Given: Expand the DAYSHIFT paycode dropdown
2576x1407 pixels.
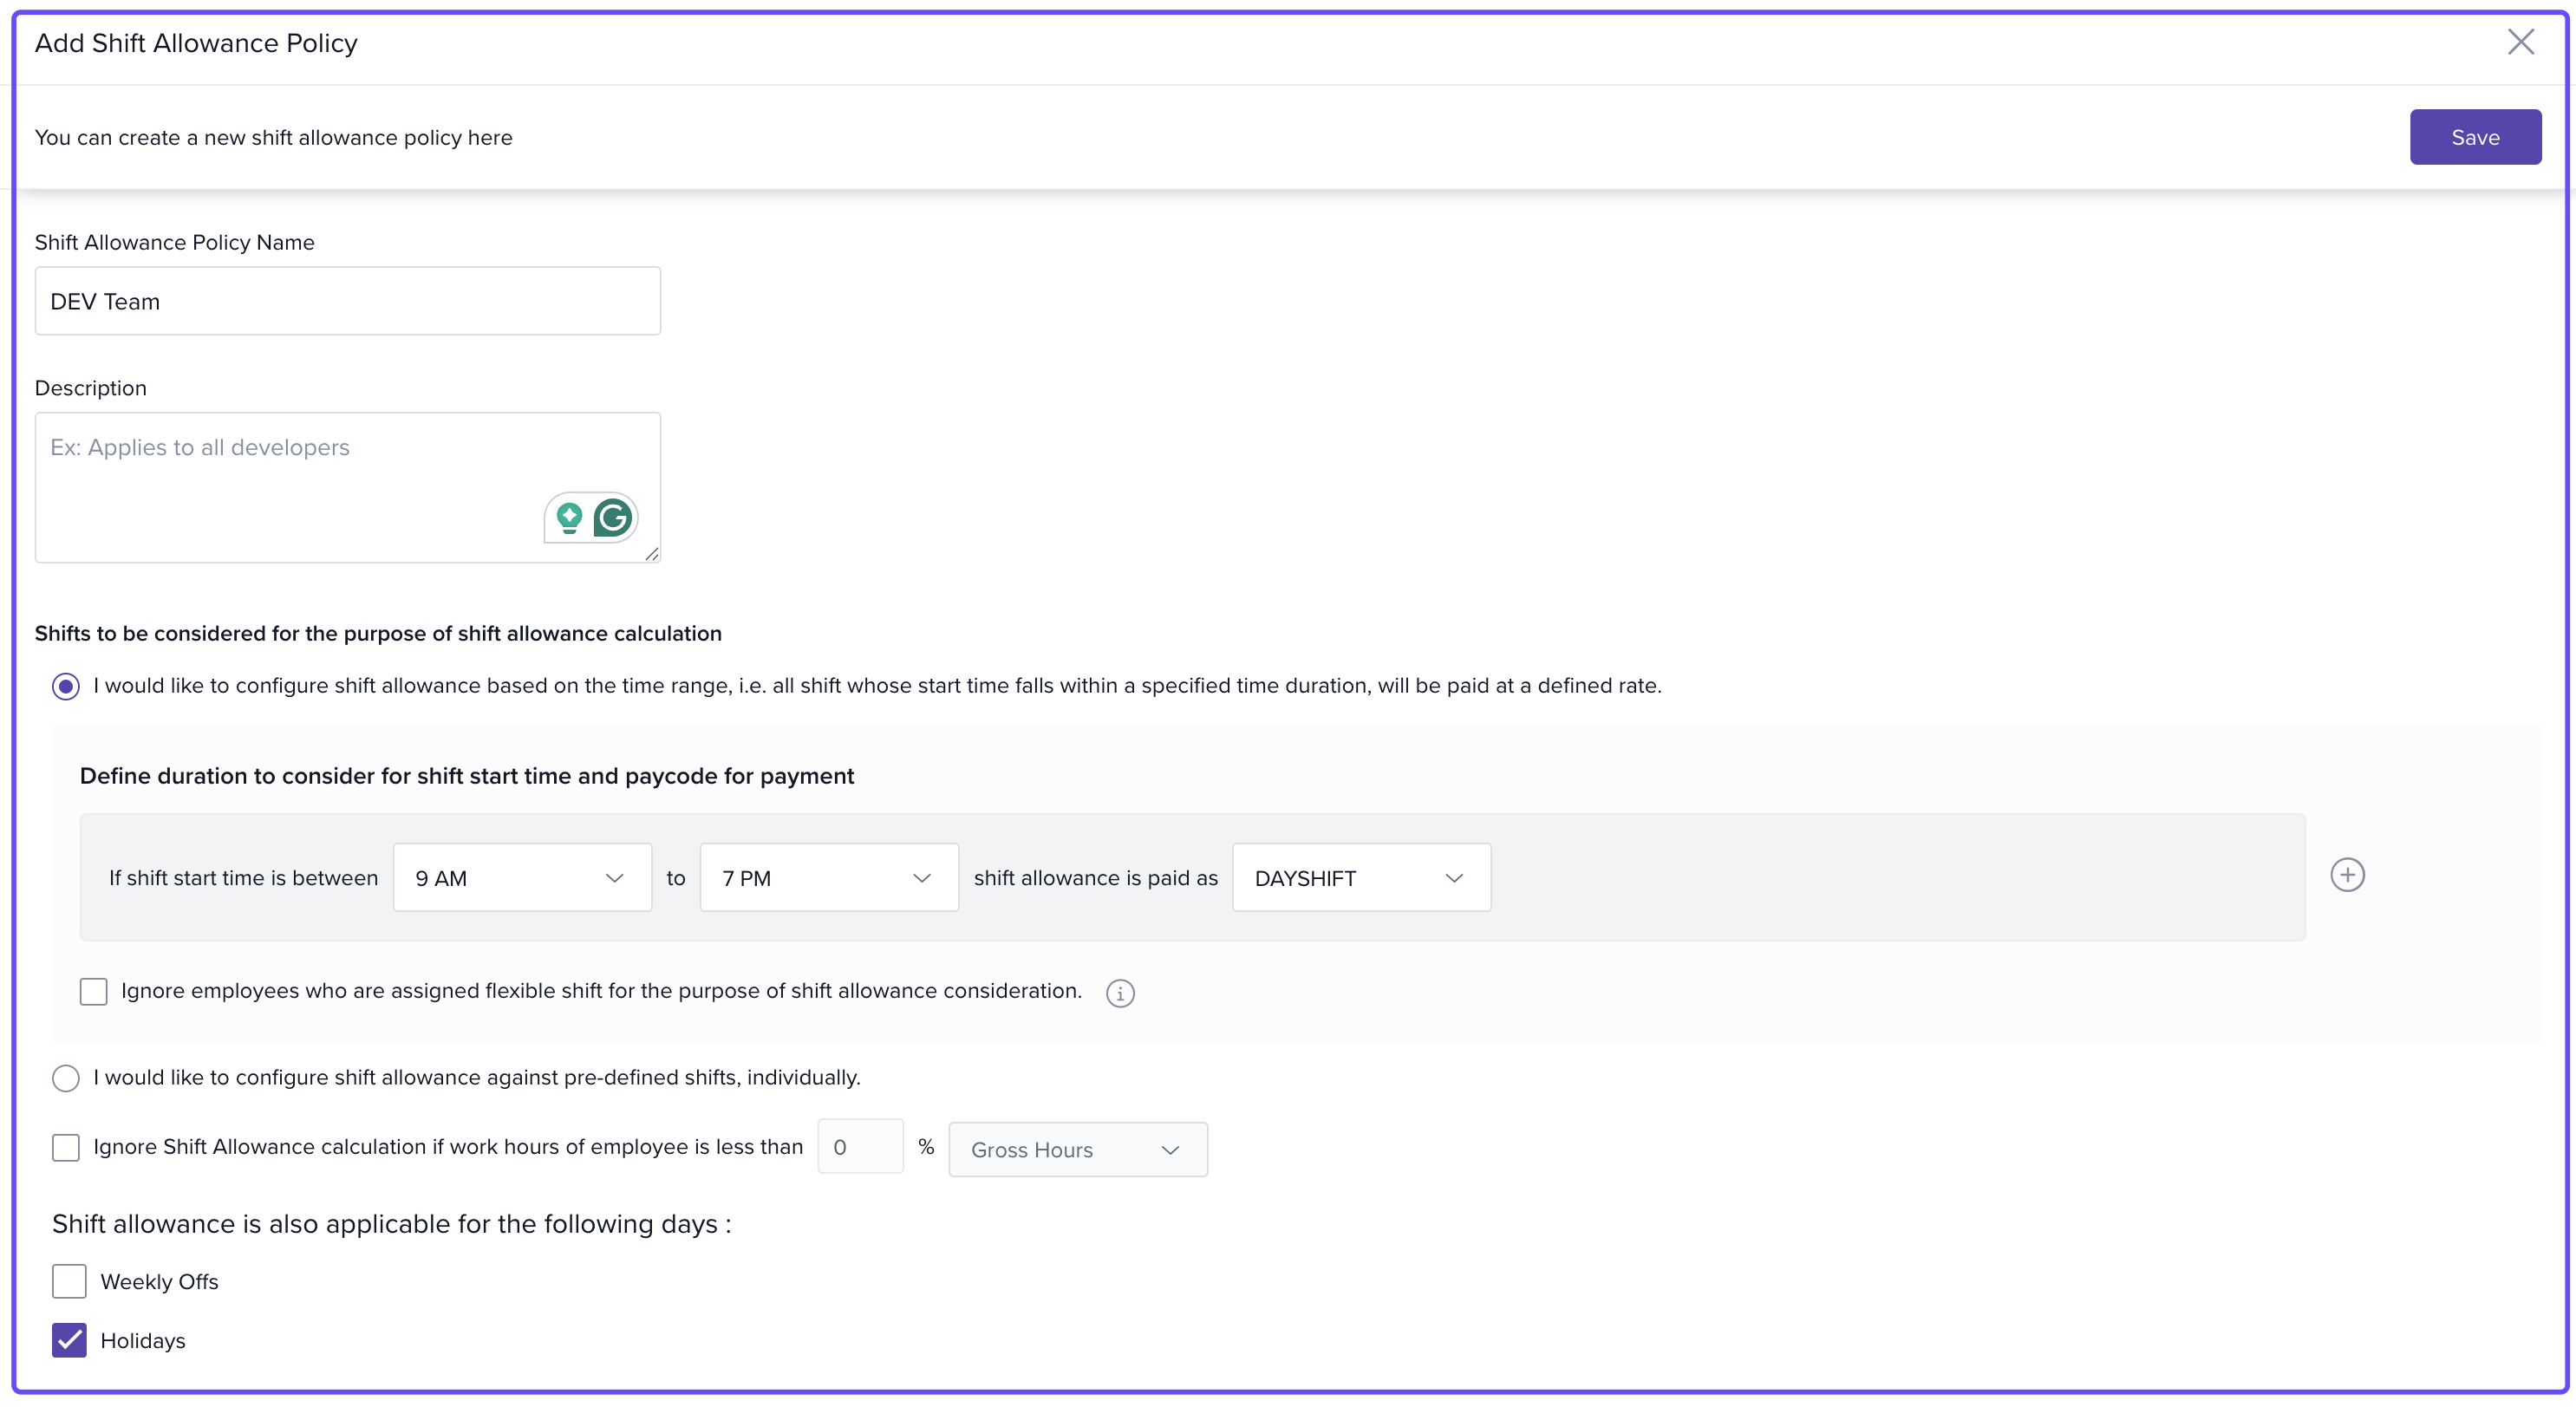Looking at the screenshot, I should [x=1360, y=877].
